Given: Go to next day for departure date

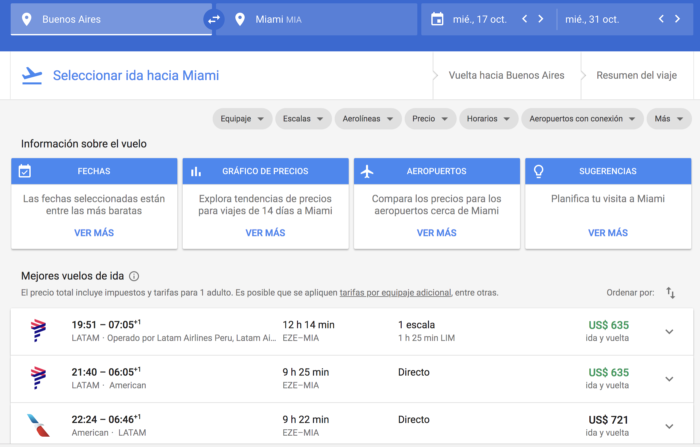Looking at the screenshot, I should pos(540,19).
